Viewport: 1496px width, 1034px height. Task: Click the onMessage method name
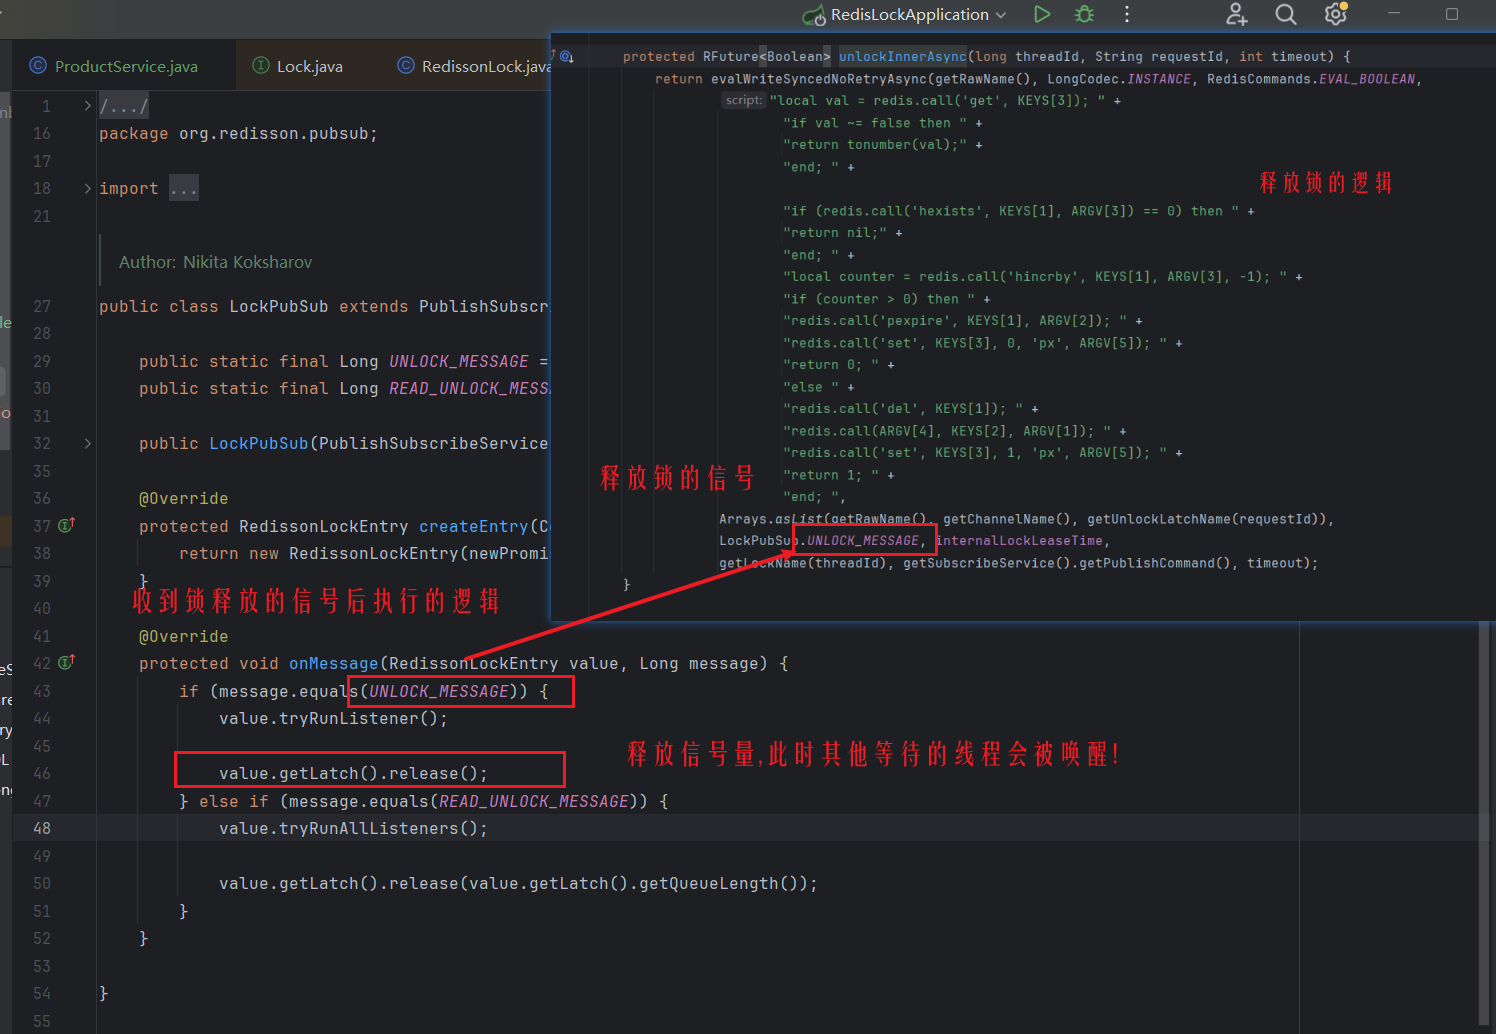point(333,663)
